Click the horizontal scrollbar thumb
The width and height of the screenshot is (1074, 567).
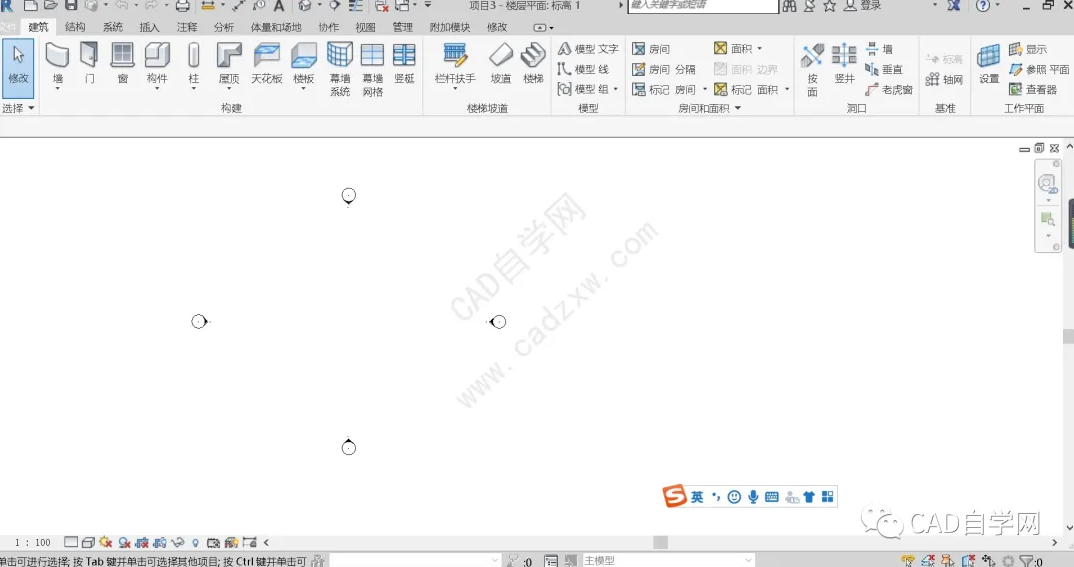coord(660,542)
